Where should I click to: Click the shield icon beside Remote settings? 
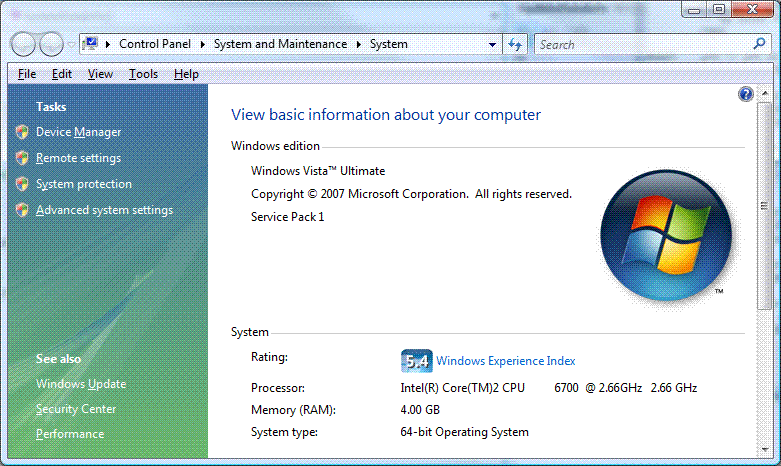pyautogui.click(x=22, y=158)
